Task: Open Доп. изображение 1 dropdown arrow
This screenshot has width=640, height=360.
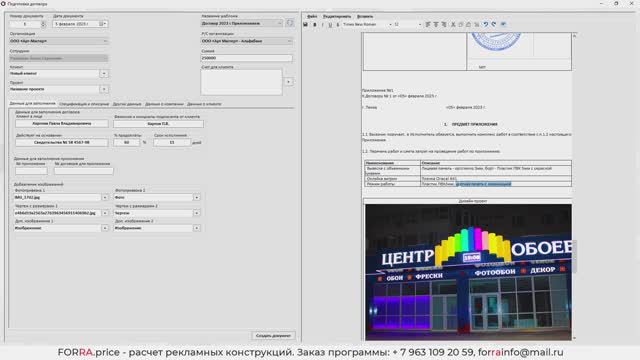Action: coord(105,228)
